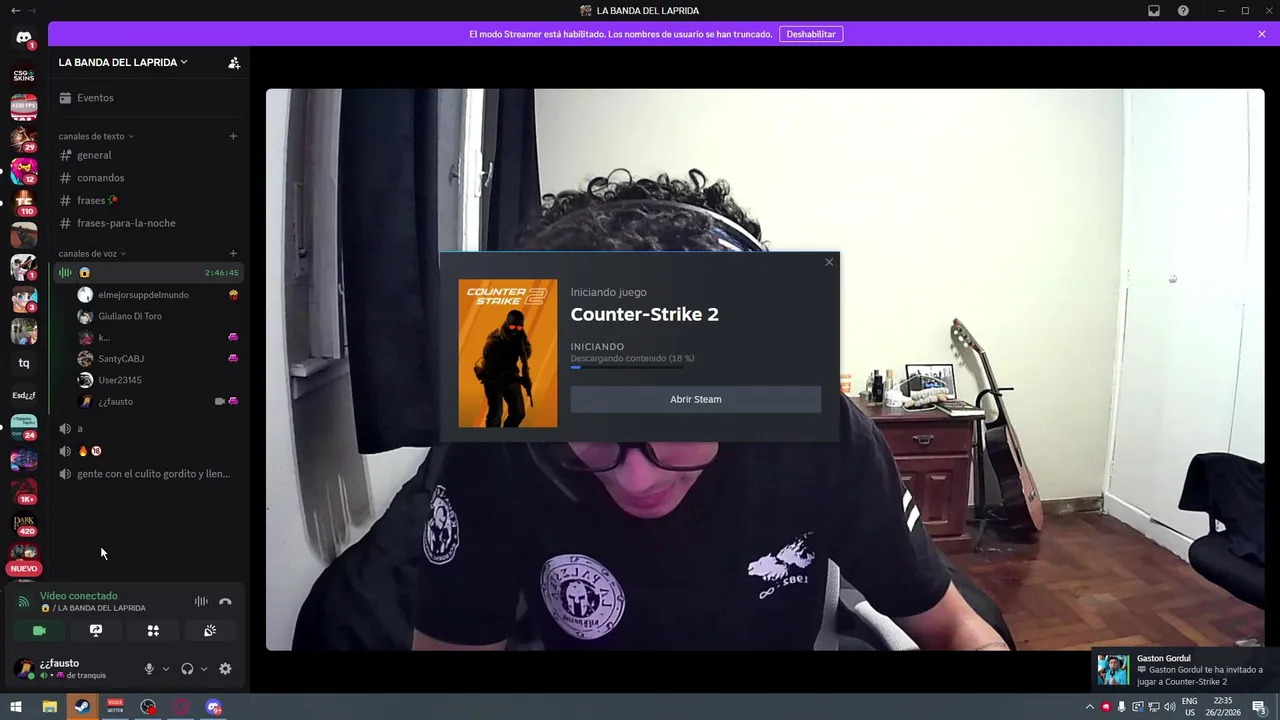Click user User23145 in voice list
This screenshot has width=1280, height=720.
click(x=158, y=380)
